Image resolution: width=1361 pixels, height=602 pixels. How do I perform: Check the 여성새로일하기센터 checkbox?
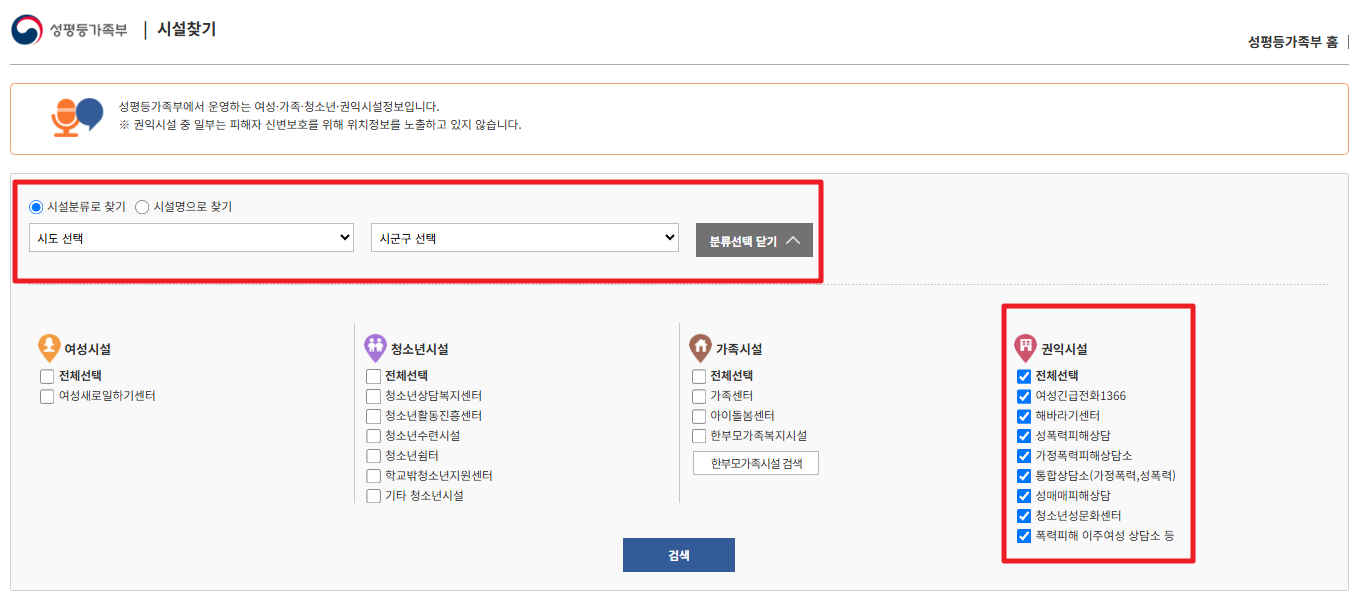coord(46,396)
